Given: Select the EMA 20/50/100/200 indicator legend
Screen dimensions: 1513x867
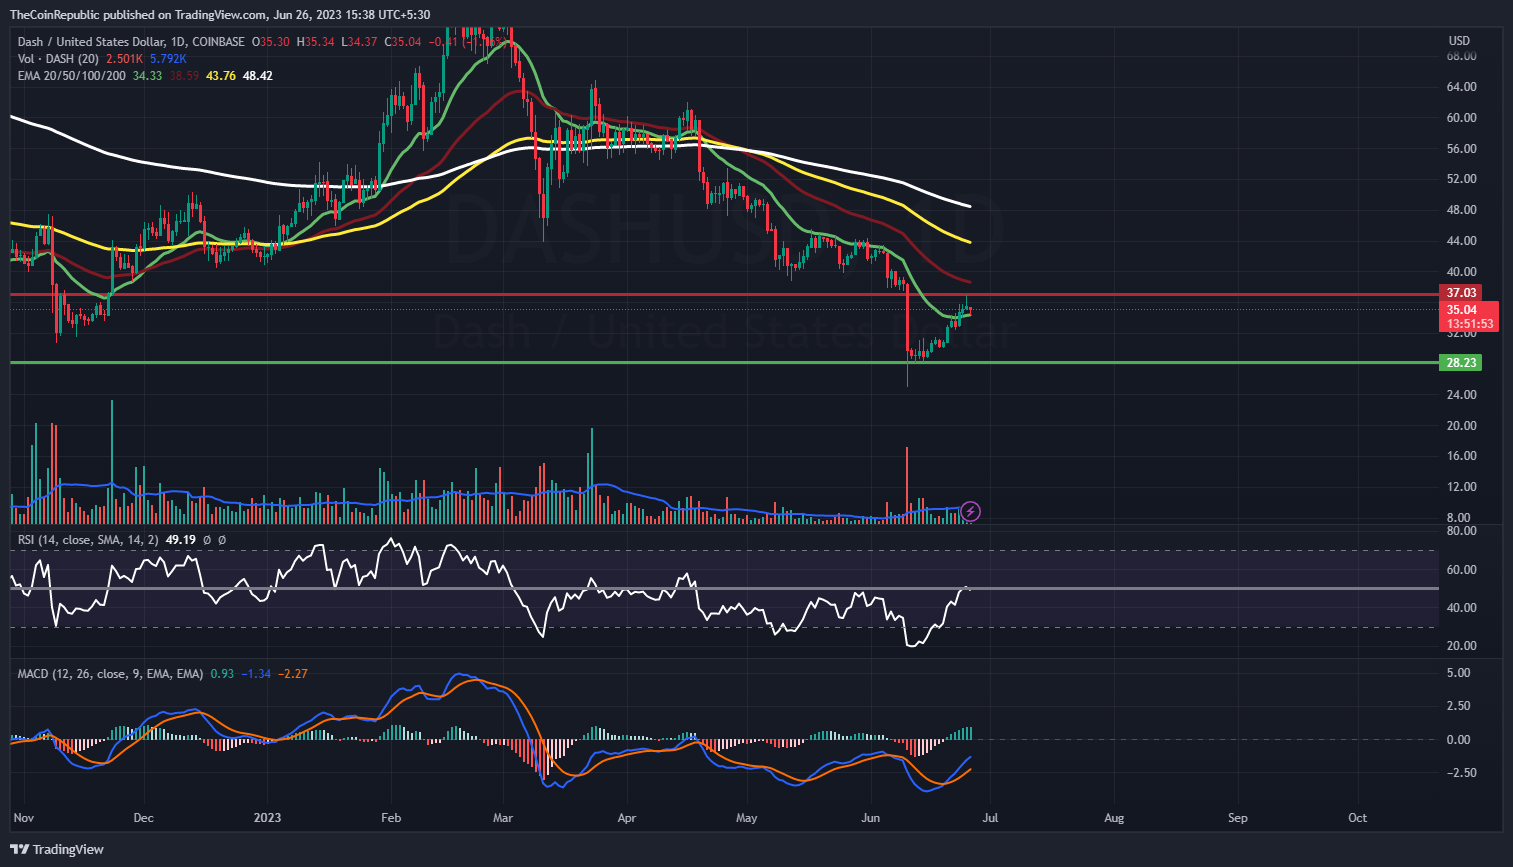Looking at the screenshot, I should (x=72, y=76).
